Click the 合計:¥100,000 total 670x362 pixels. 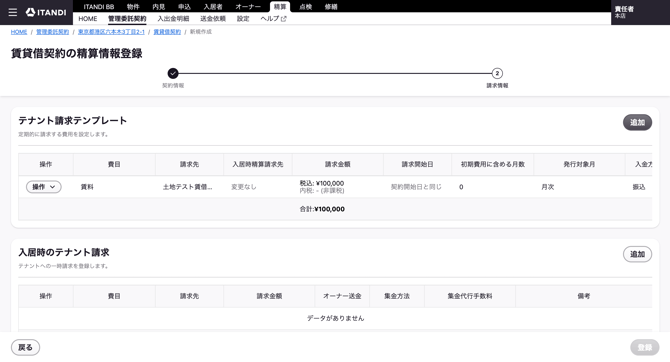[322, 209]
